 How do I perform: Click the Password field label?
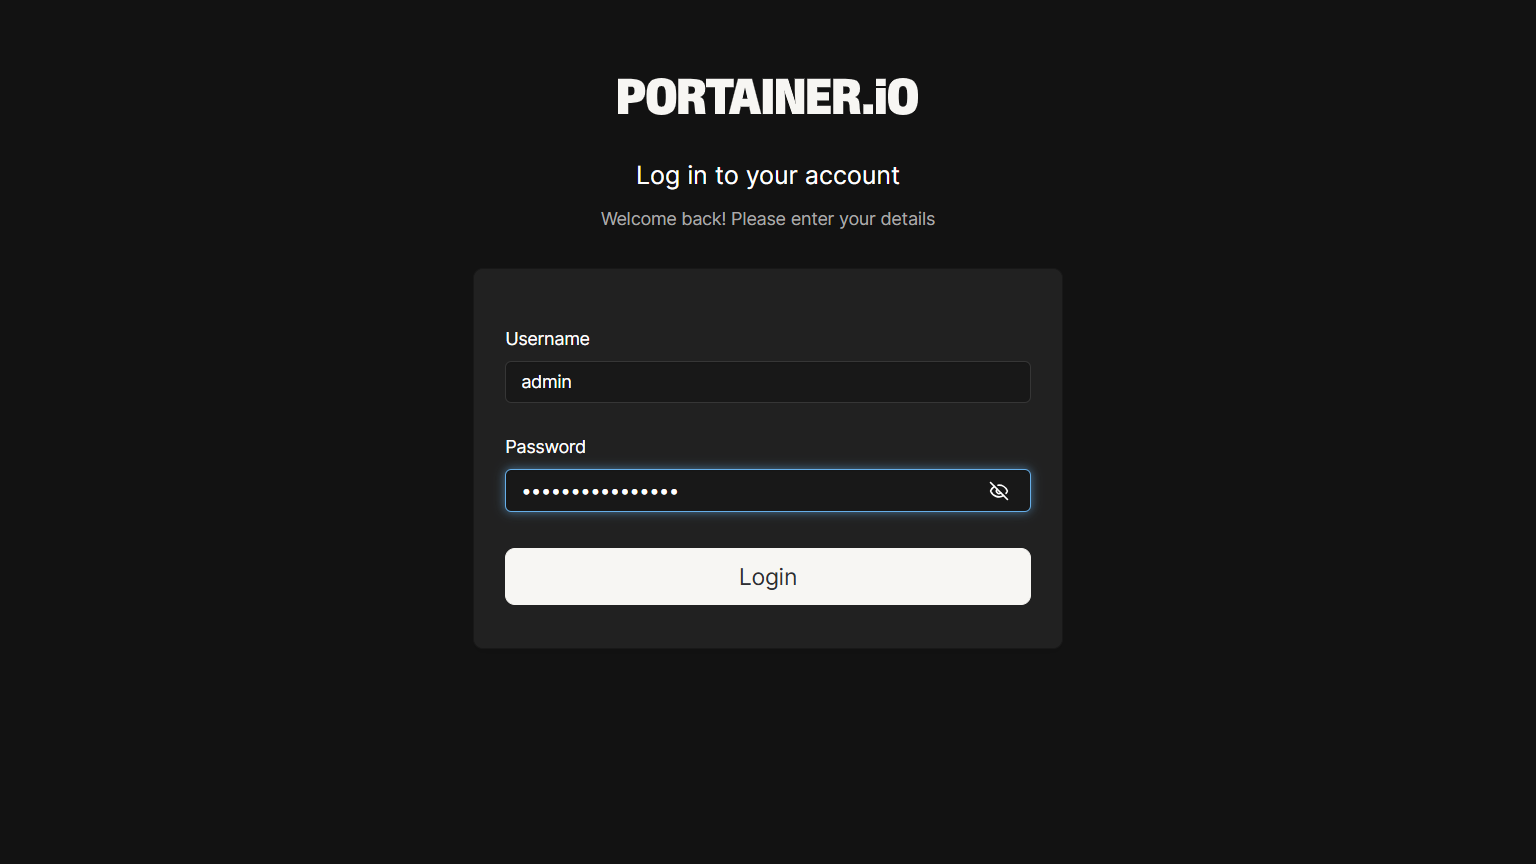[x=545, y=447]
